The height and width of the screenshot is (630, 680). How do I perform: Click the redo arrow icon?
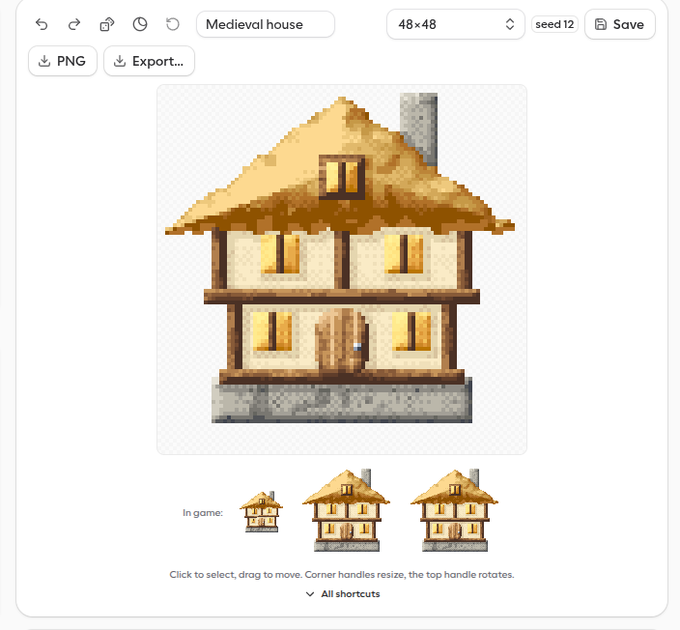click(x=74, y=24)
